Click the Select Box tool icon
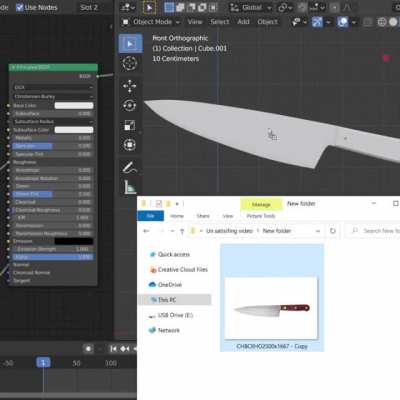 pos(130,43)
